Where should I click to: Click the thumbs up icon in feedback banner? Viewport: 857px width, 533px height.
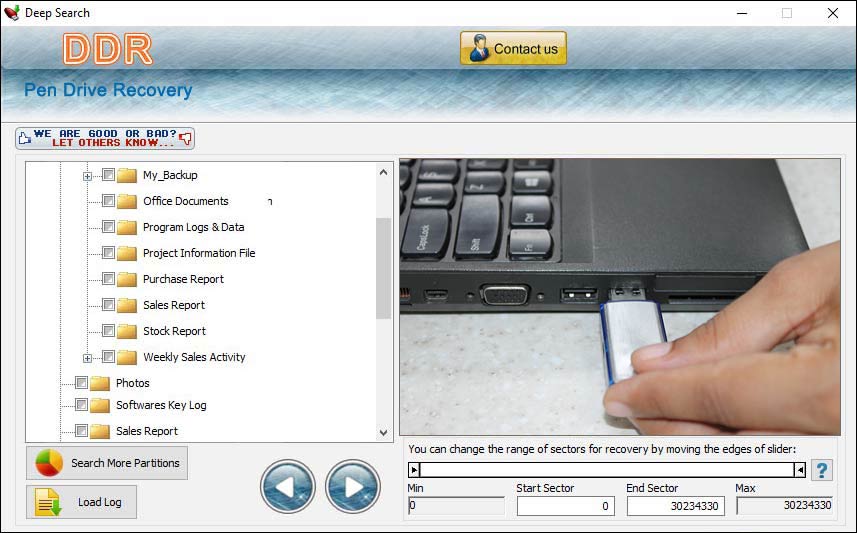25,138
